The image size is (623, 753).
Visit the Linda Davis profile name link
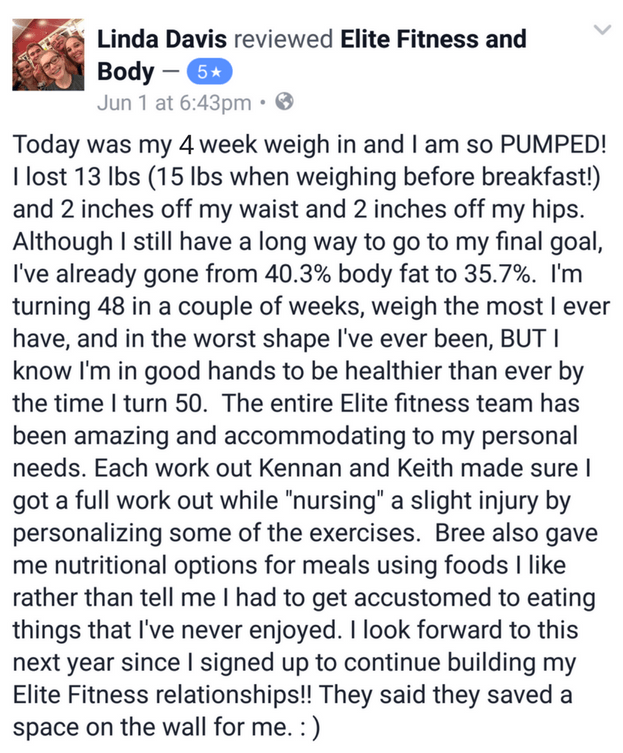(x=162, y=39)
